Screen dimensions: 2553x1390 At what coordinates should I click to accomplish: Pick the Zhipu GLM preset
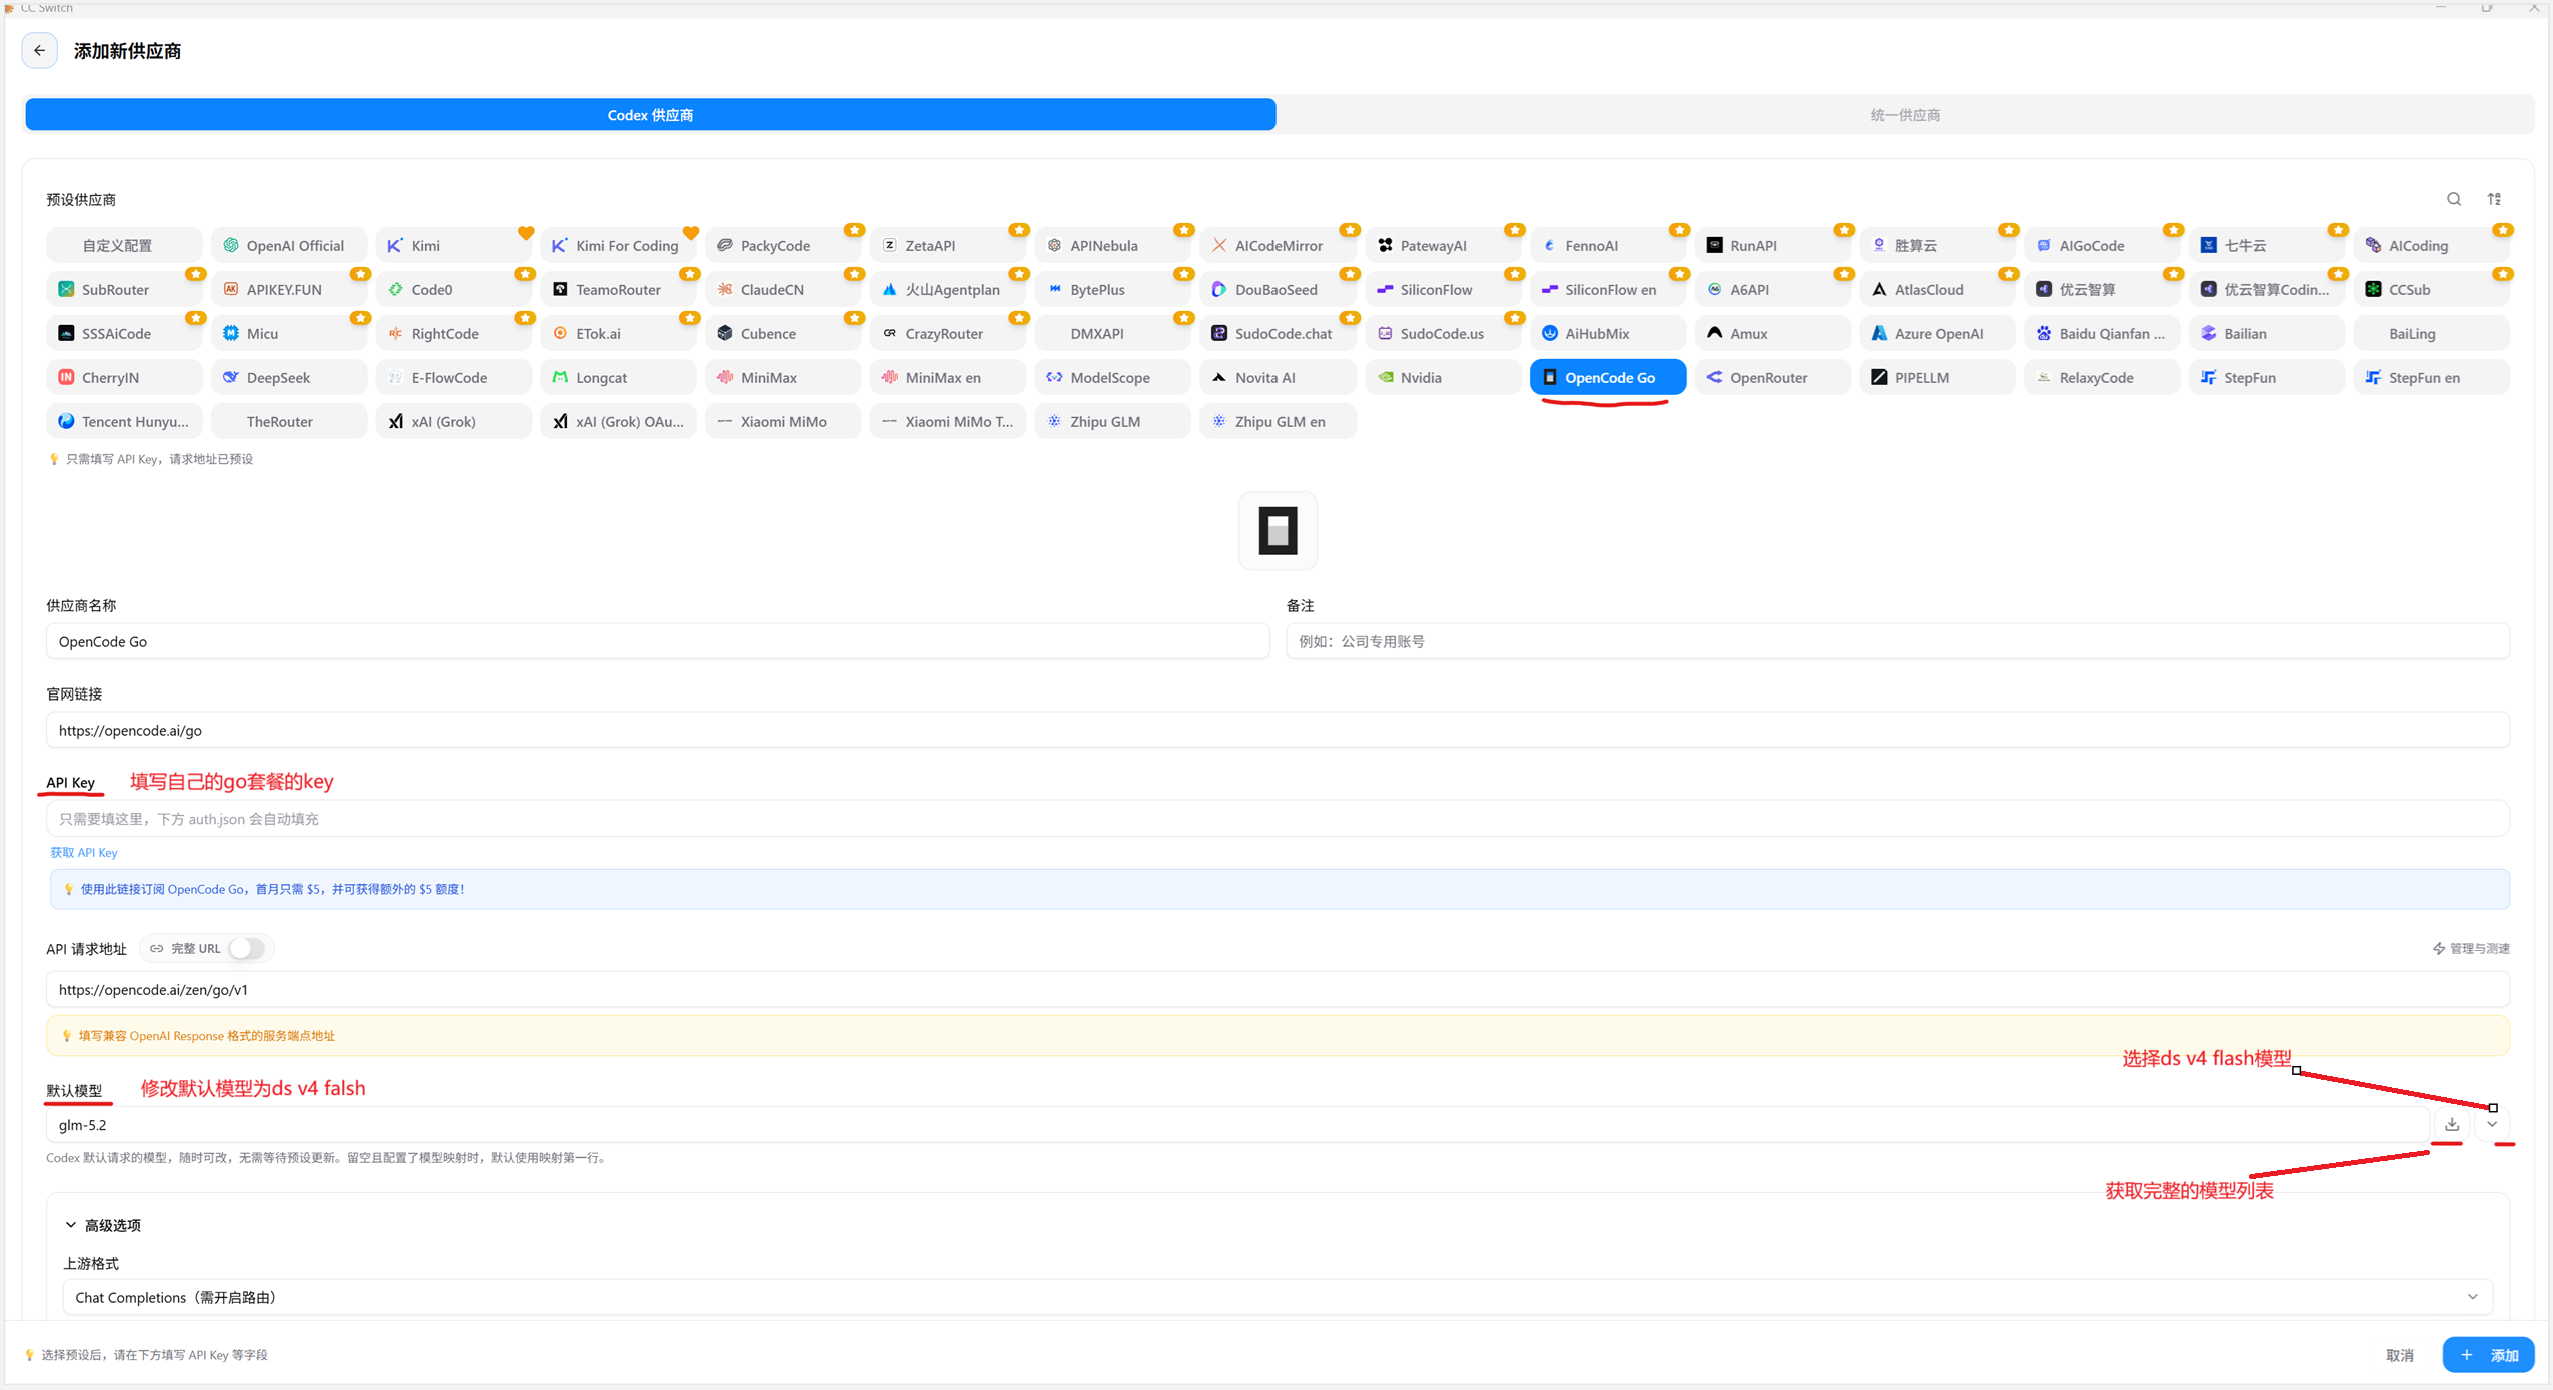tap(1112, 421)
